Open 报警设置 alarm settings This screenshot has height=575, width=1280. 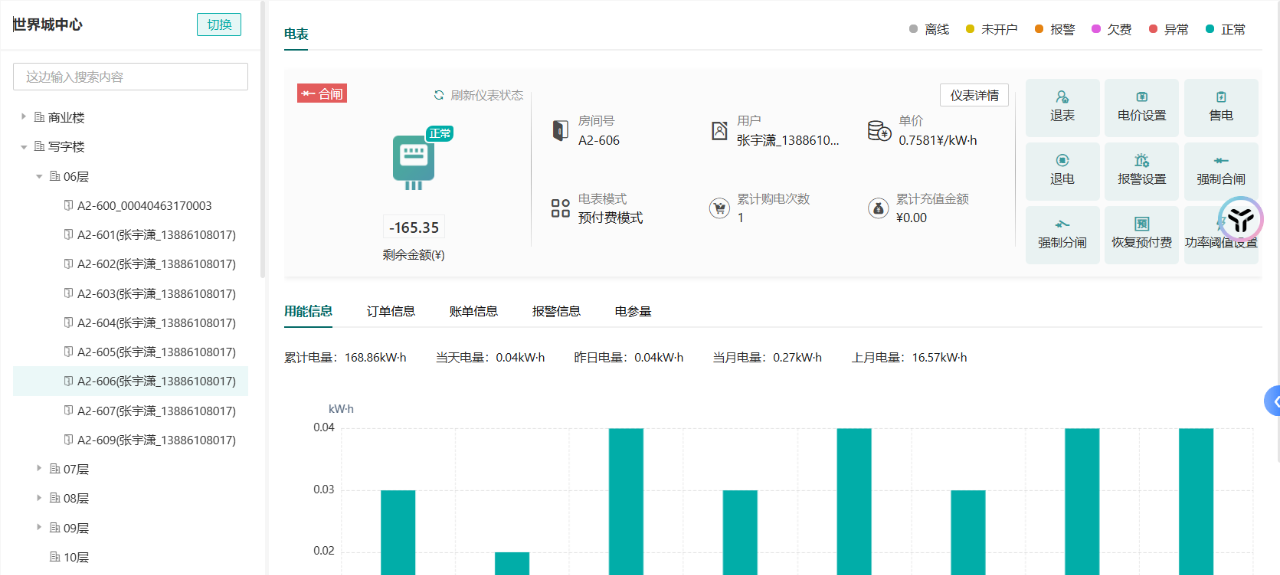pos(1141,162)
